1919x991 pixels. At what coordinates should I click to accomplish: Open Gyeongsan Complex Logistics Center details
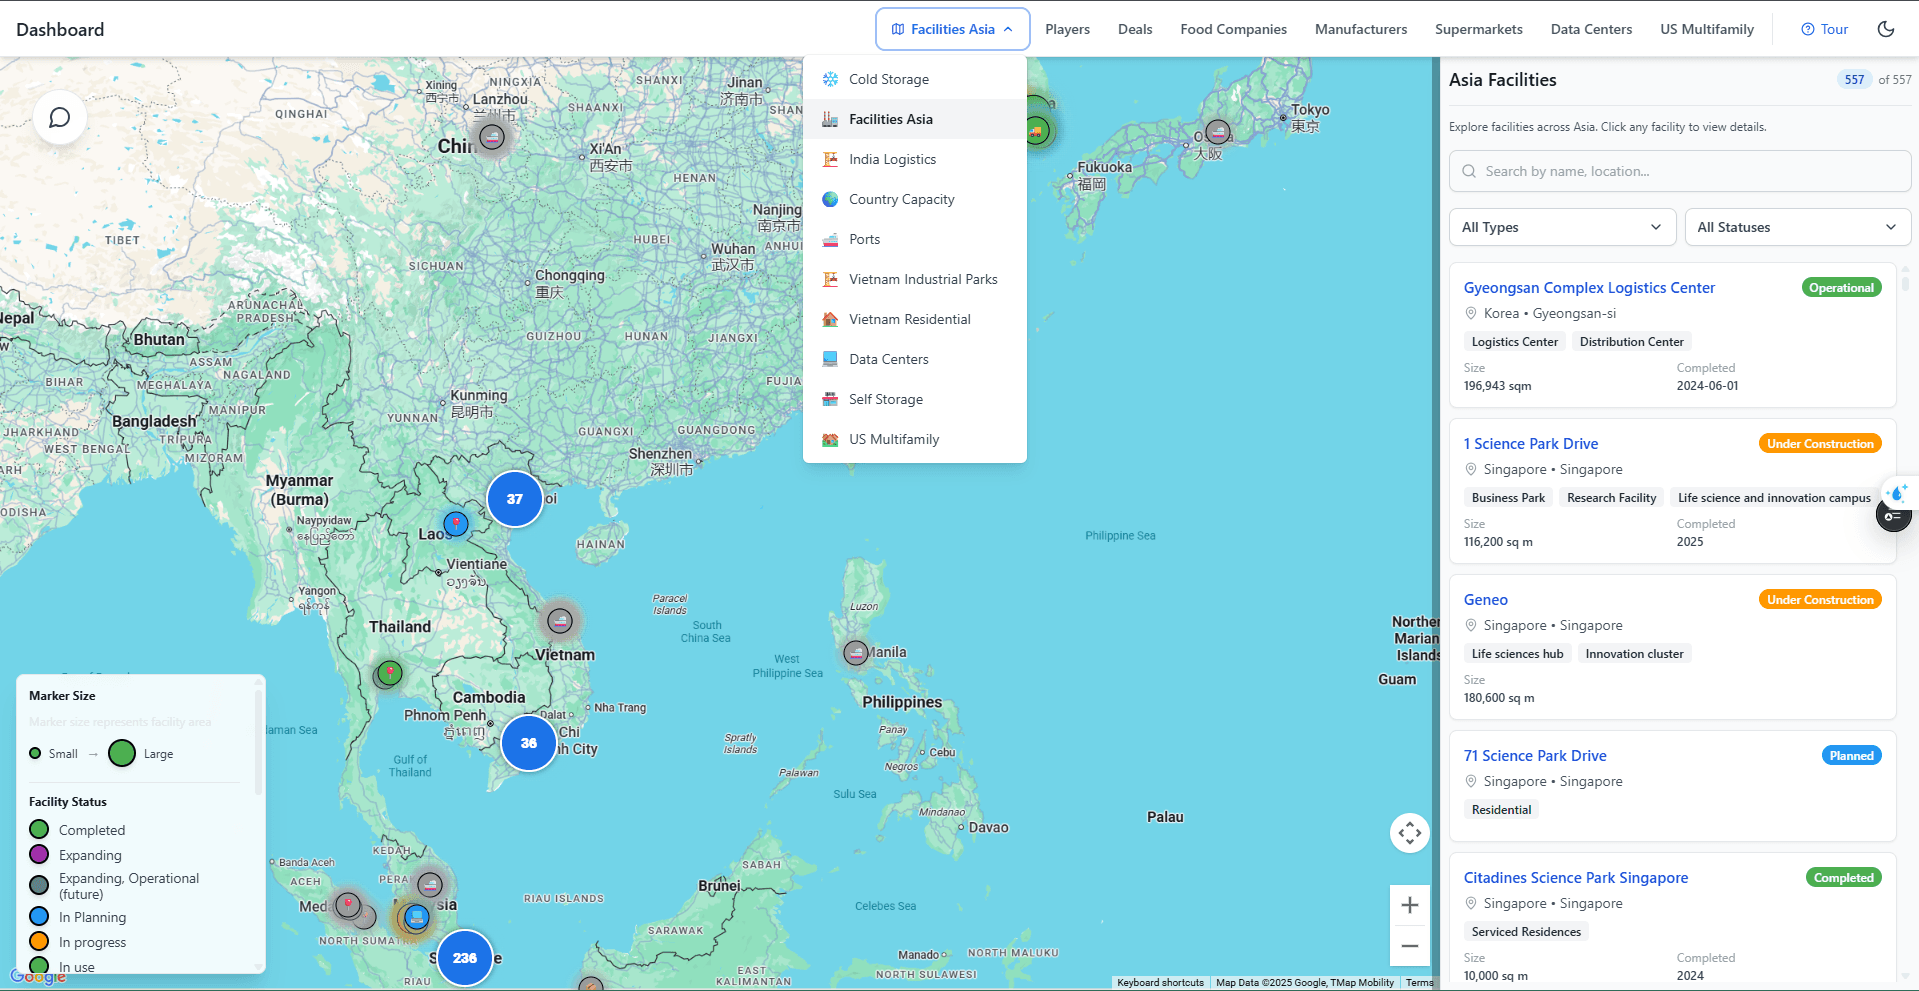click(1589, 287)
